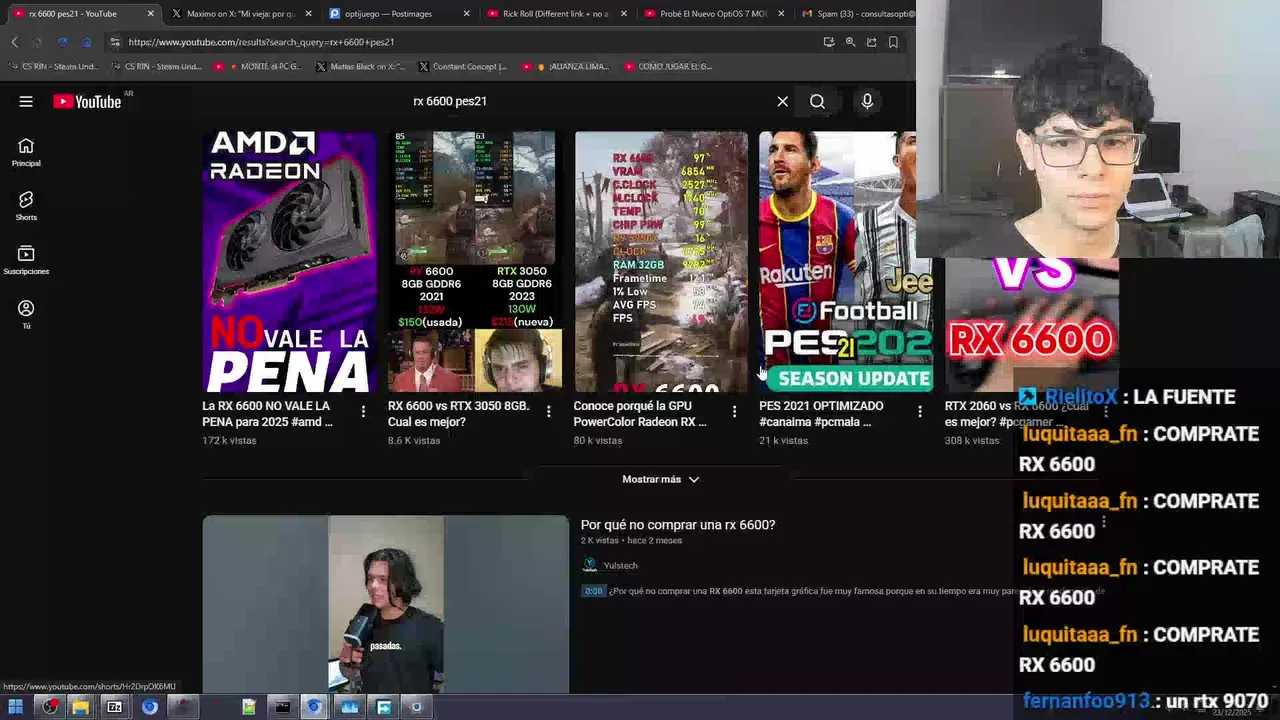The image size is (1280, 720).
Task: Open title Conoce porqué la GPU PowerColor Radeon
Action: (640, 414)
